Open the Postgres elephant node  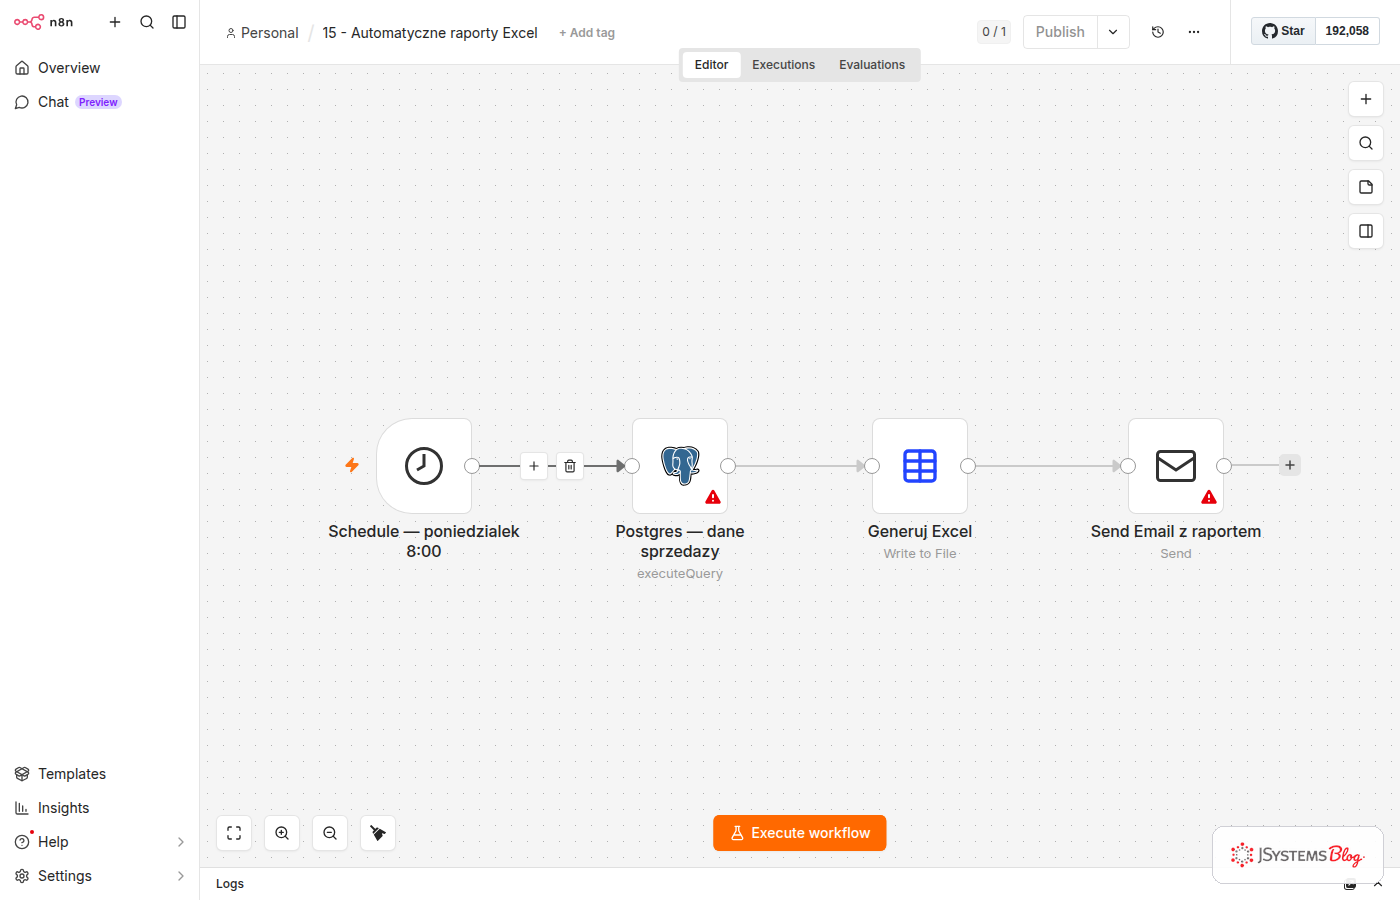point(680,466)
